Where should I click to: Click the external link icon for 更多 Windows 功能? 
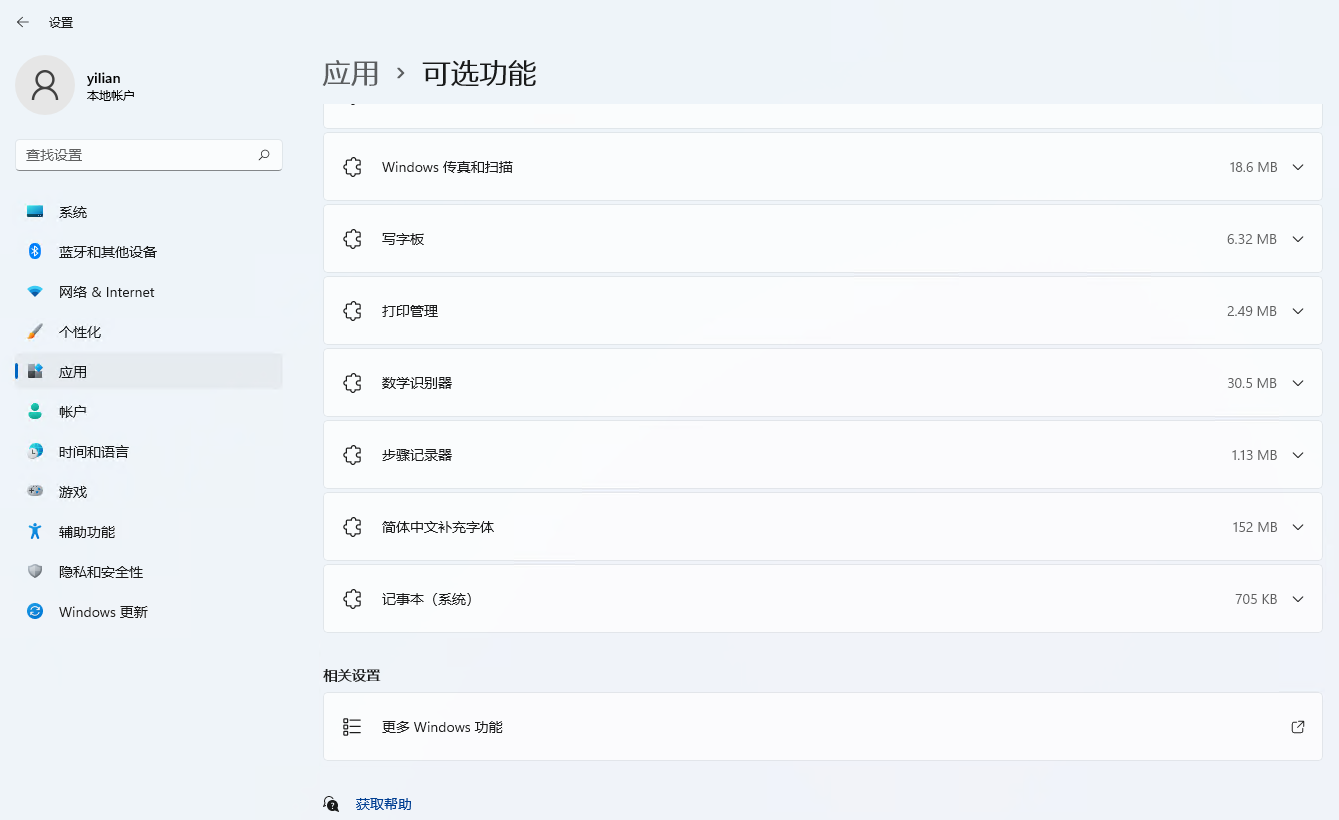(x=1297, y=727)
